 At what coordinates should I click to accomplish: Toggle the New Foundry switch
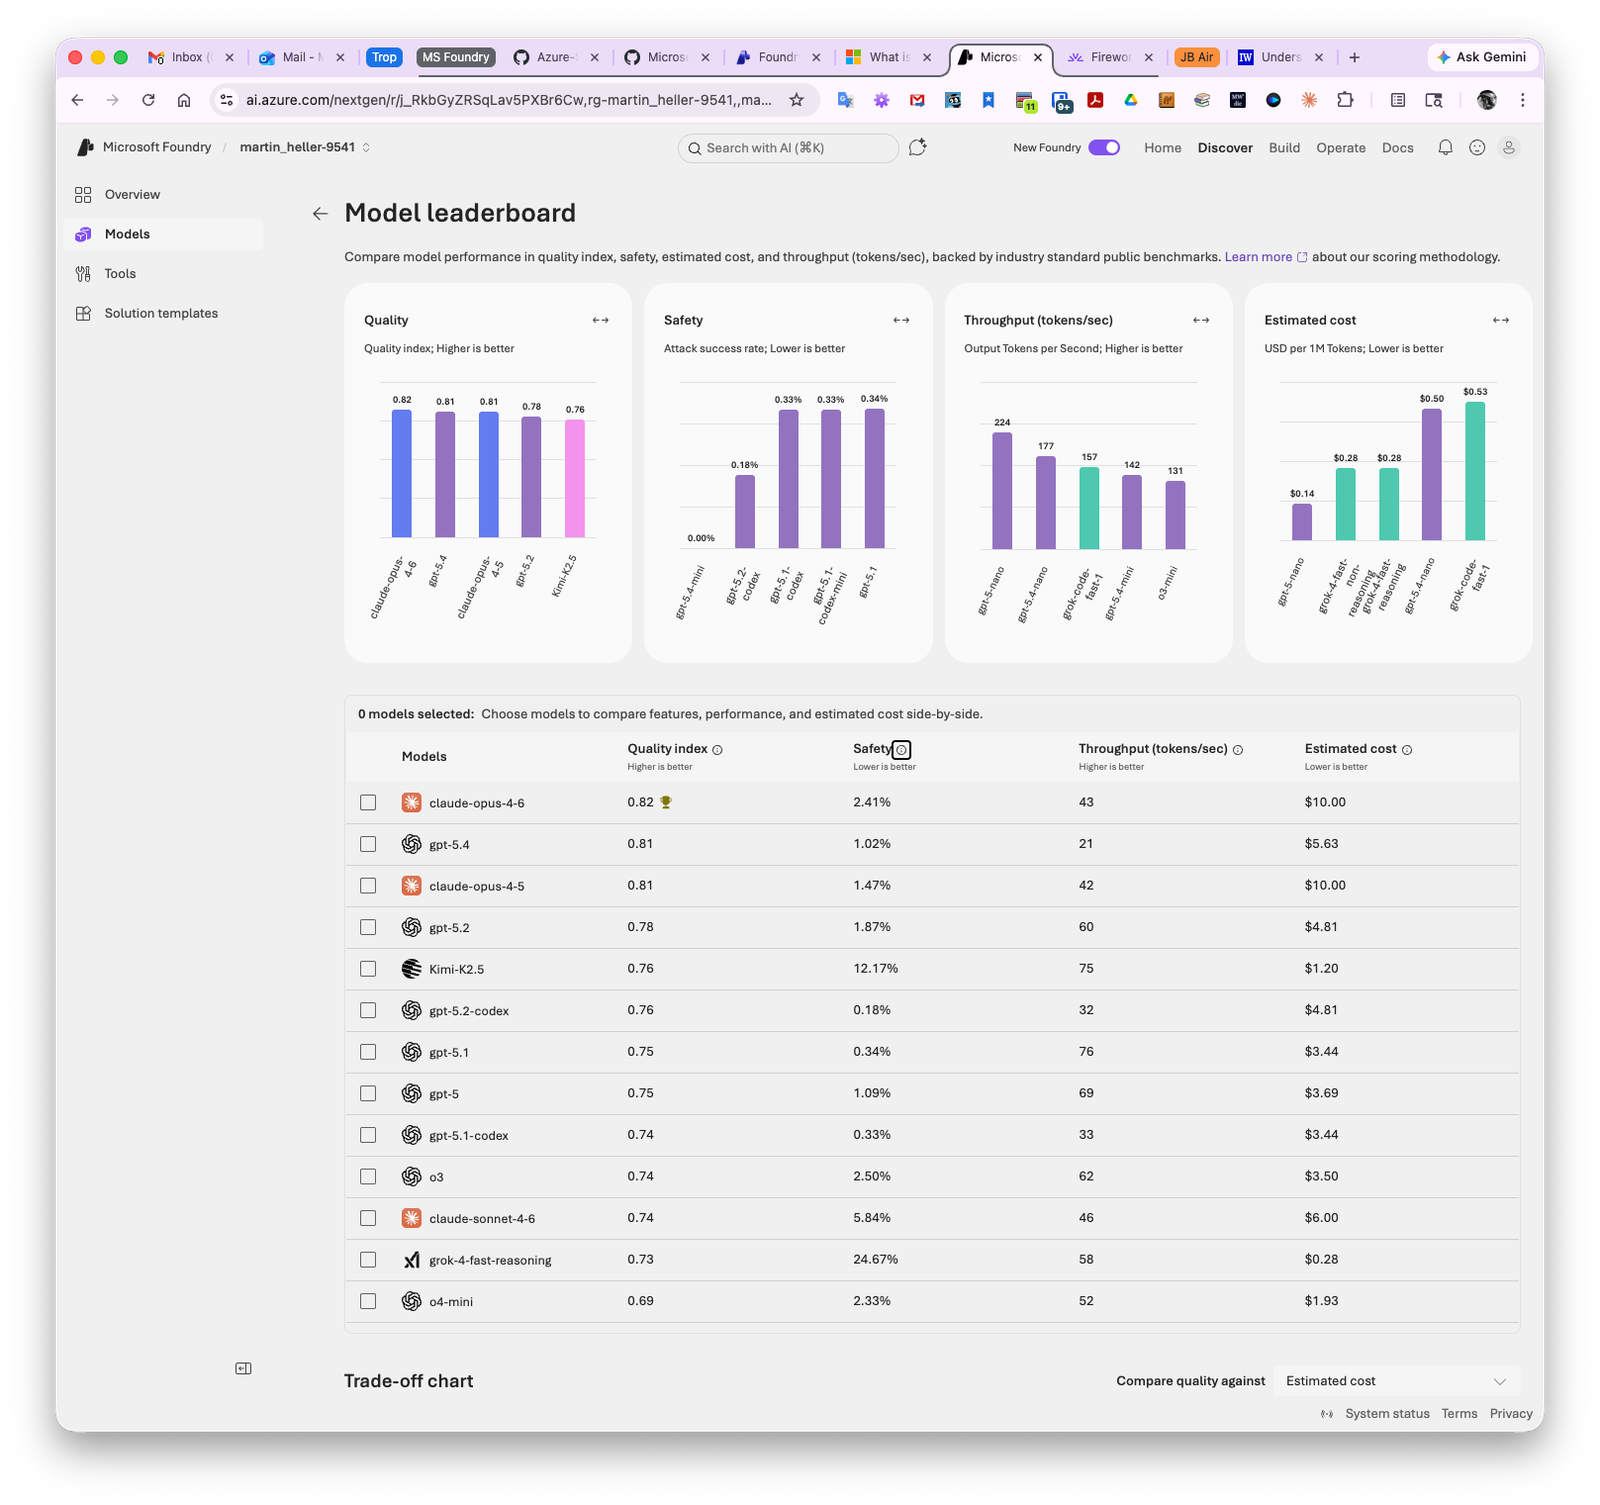(x=1104, y=147)
